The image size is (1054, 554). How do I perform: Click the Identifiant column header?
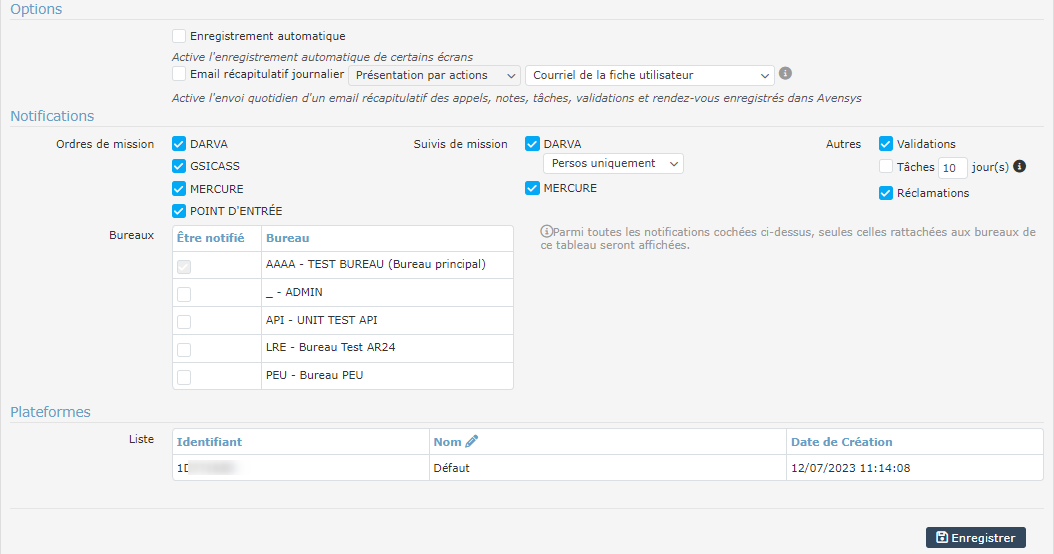coord(209,442)
